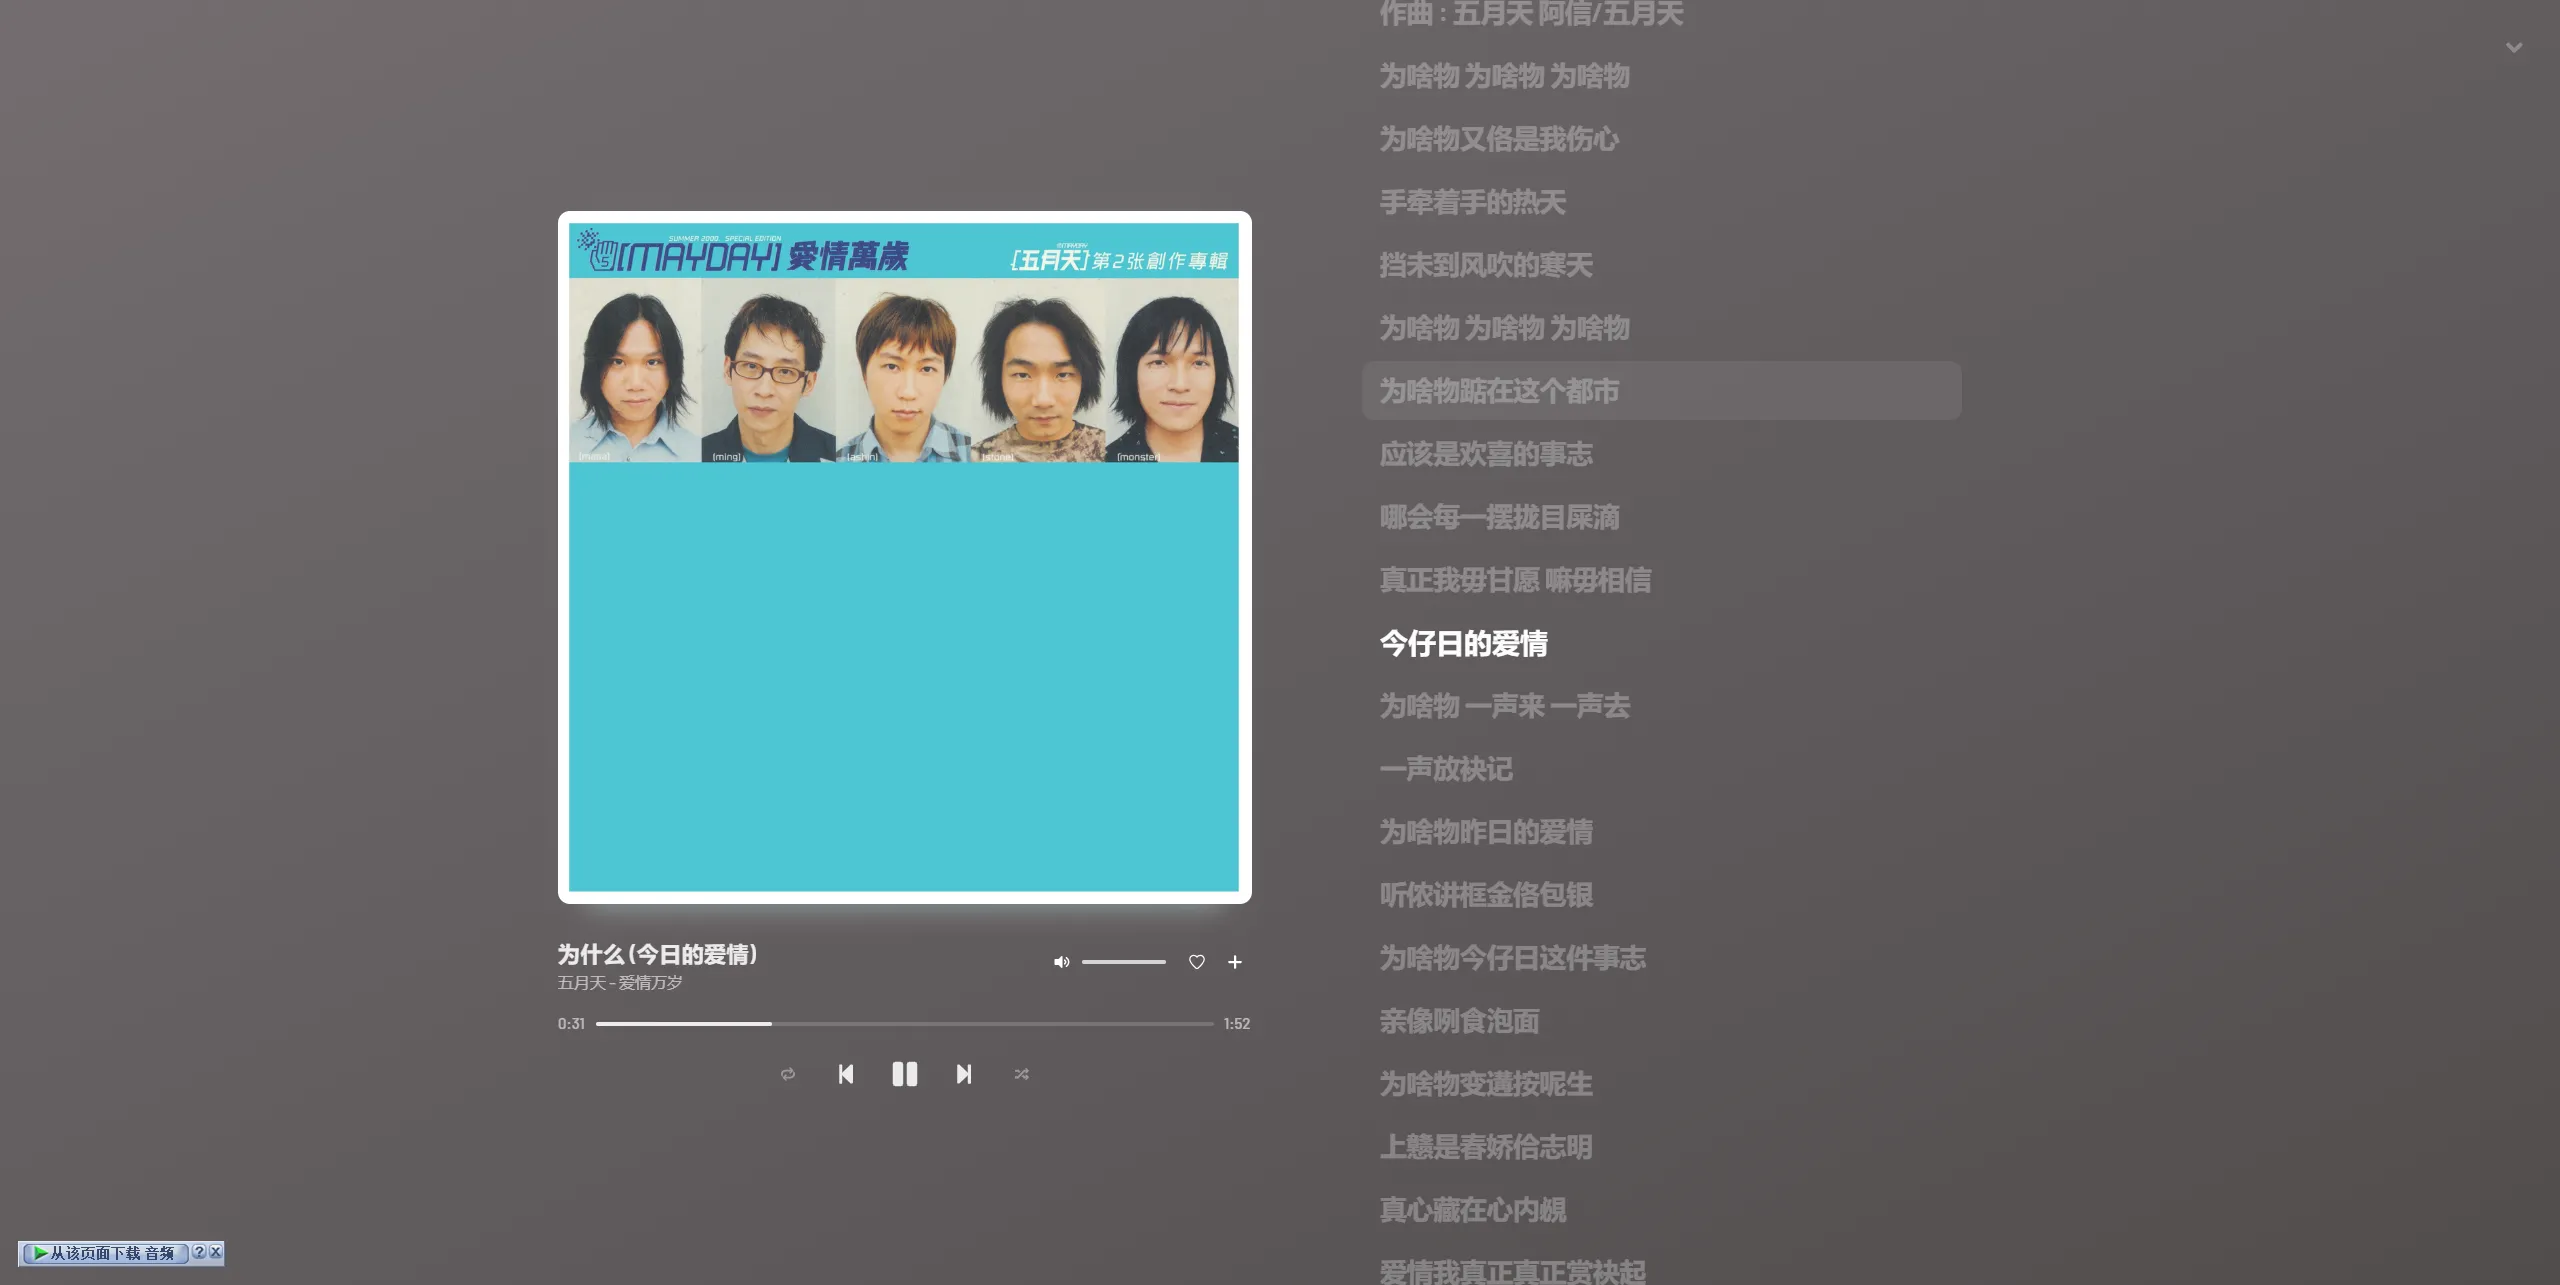Favorite the song with the heart icon

(1196, 962)
